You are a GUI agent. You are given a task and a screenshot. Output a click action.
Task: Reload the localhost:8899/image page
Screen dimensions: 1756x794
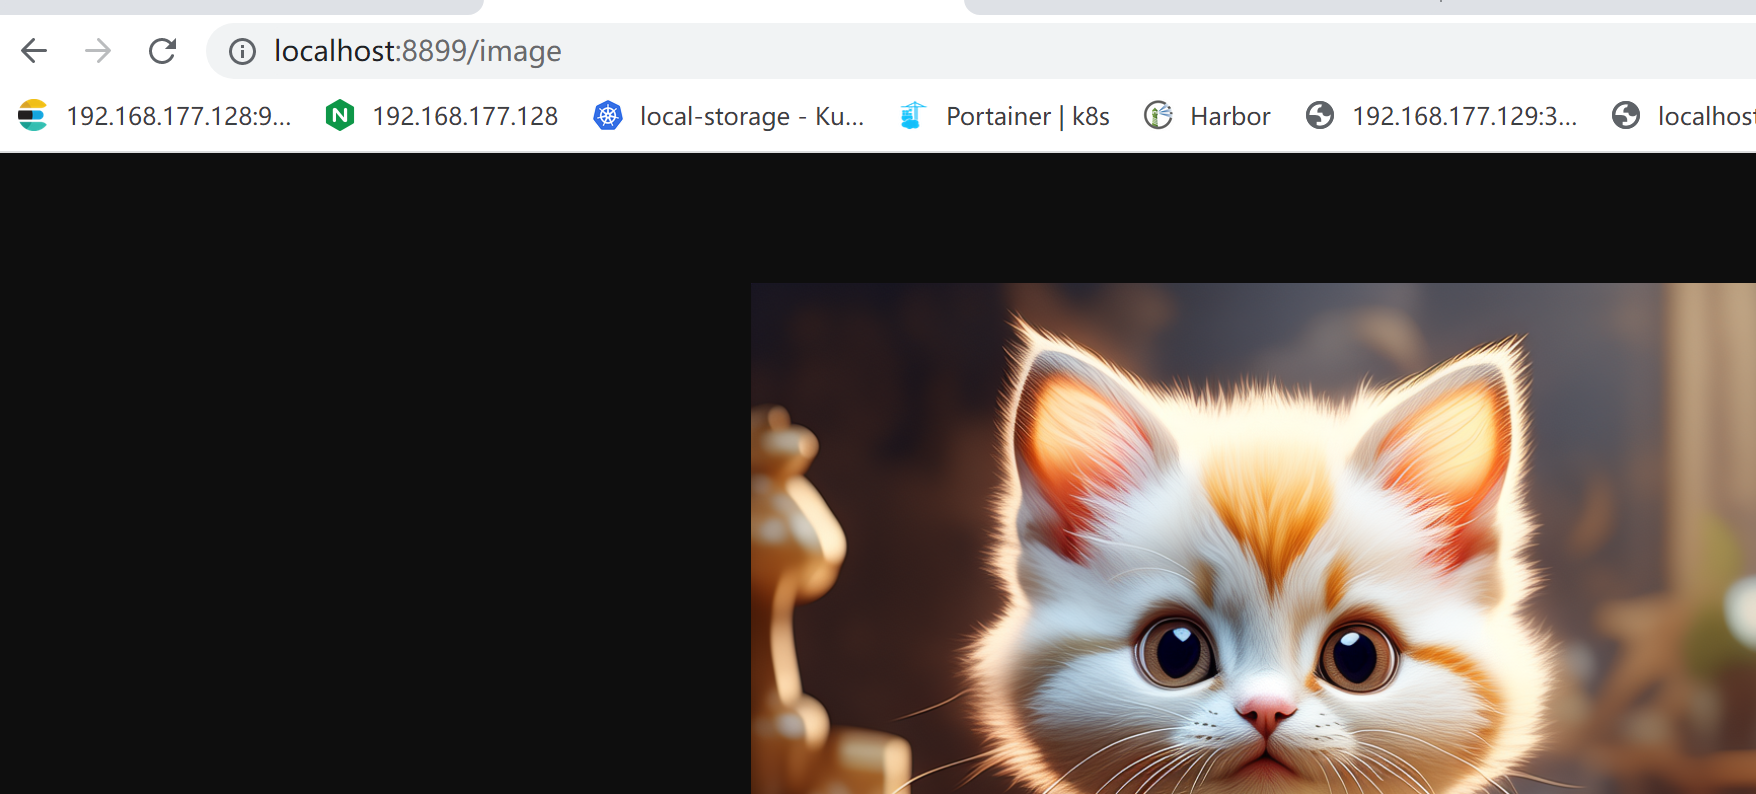162,51
